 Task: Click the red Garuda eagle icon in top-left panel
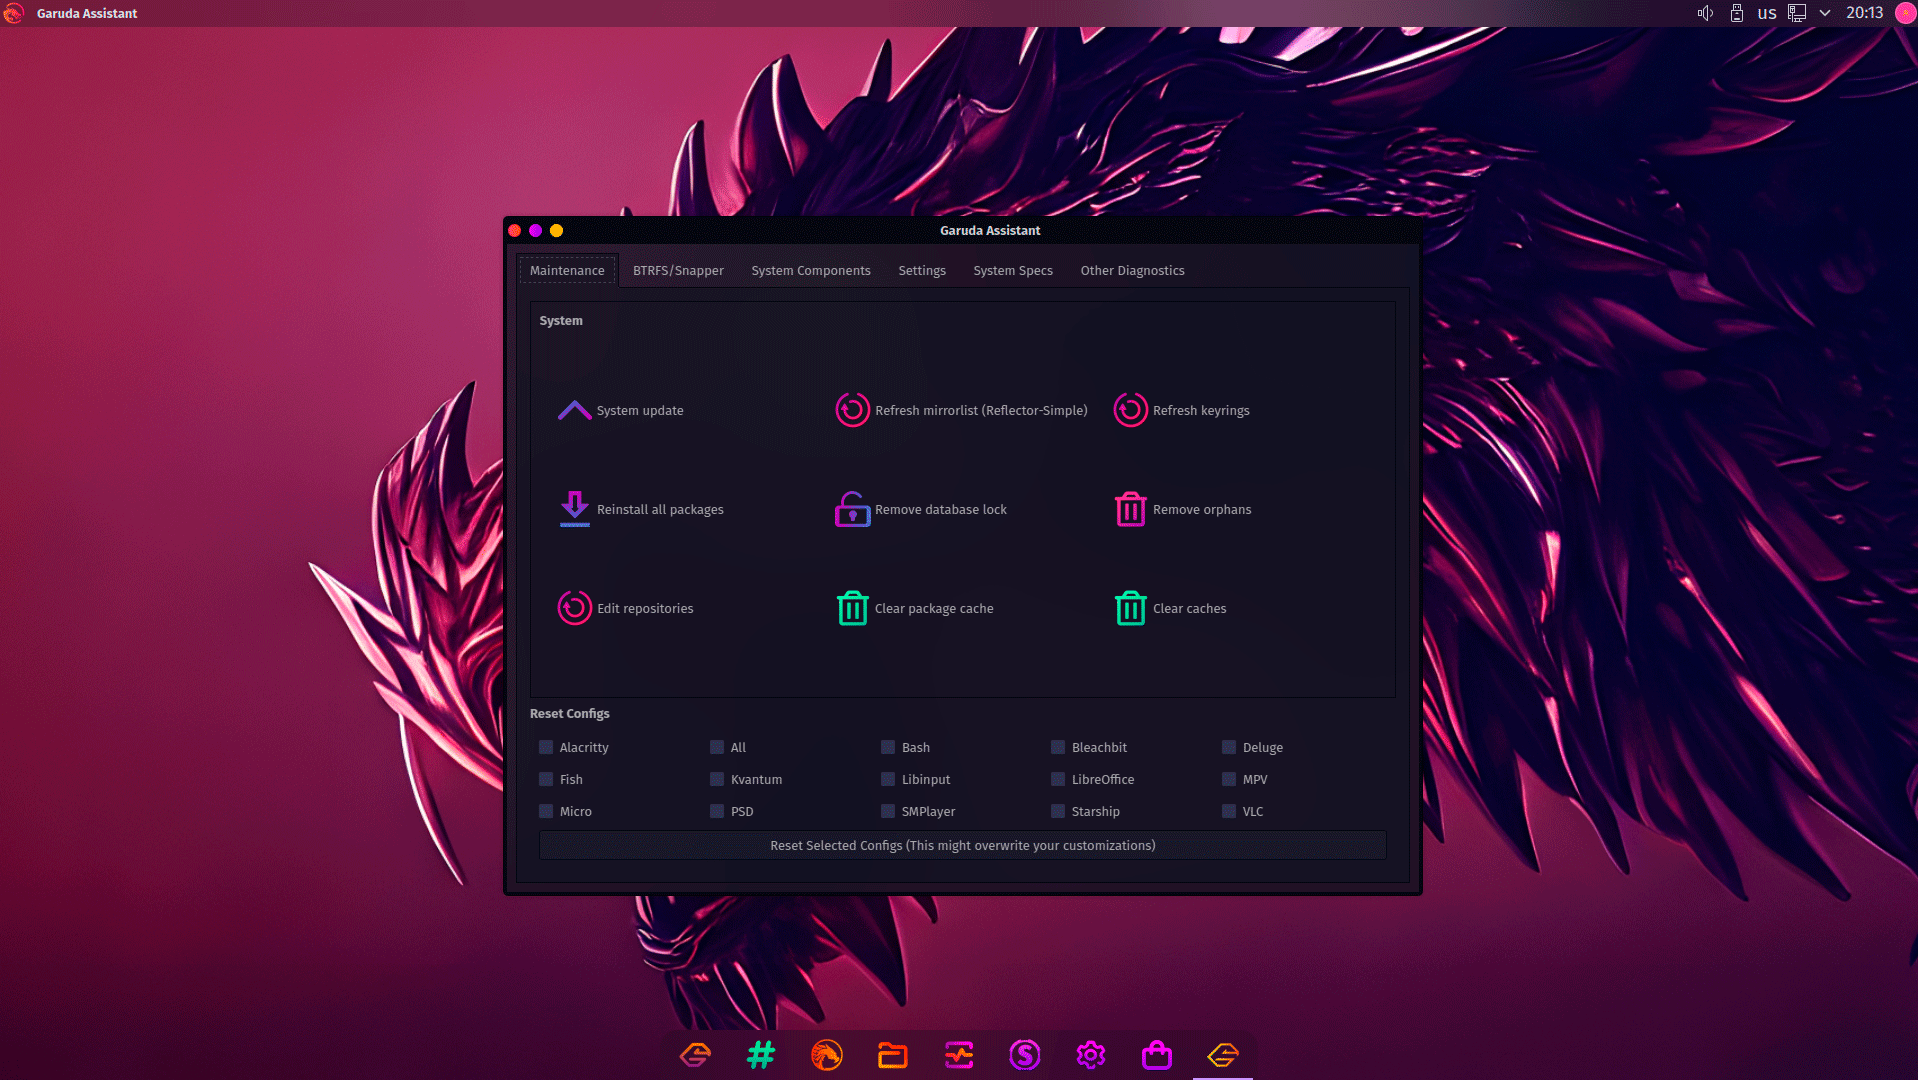coord(13,13)
